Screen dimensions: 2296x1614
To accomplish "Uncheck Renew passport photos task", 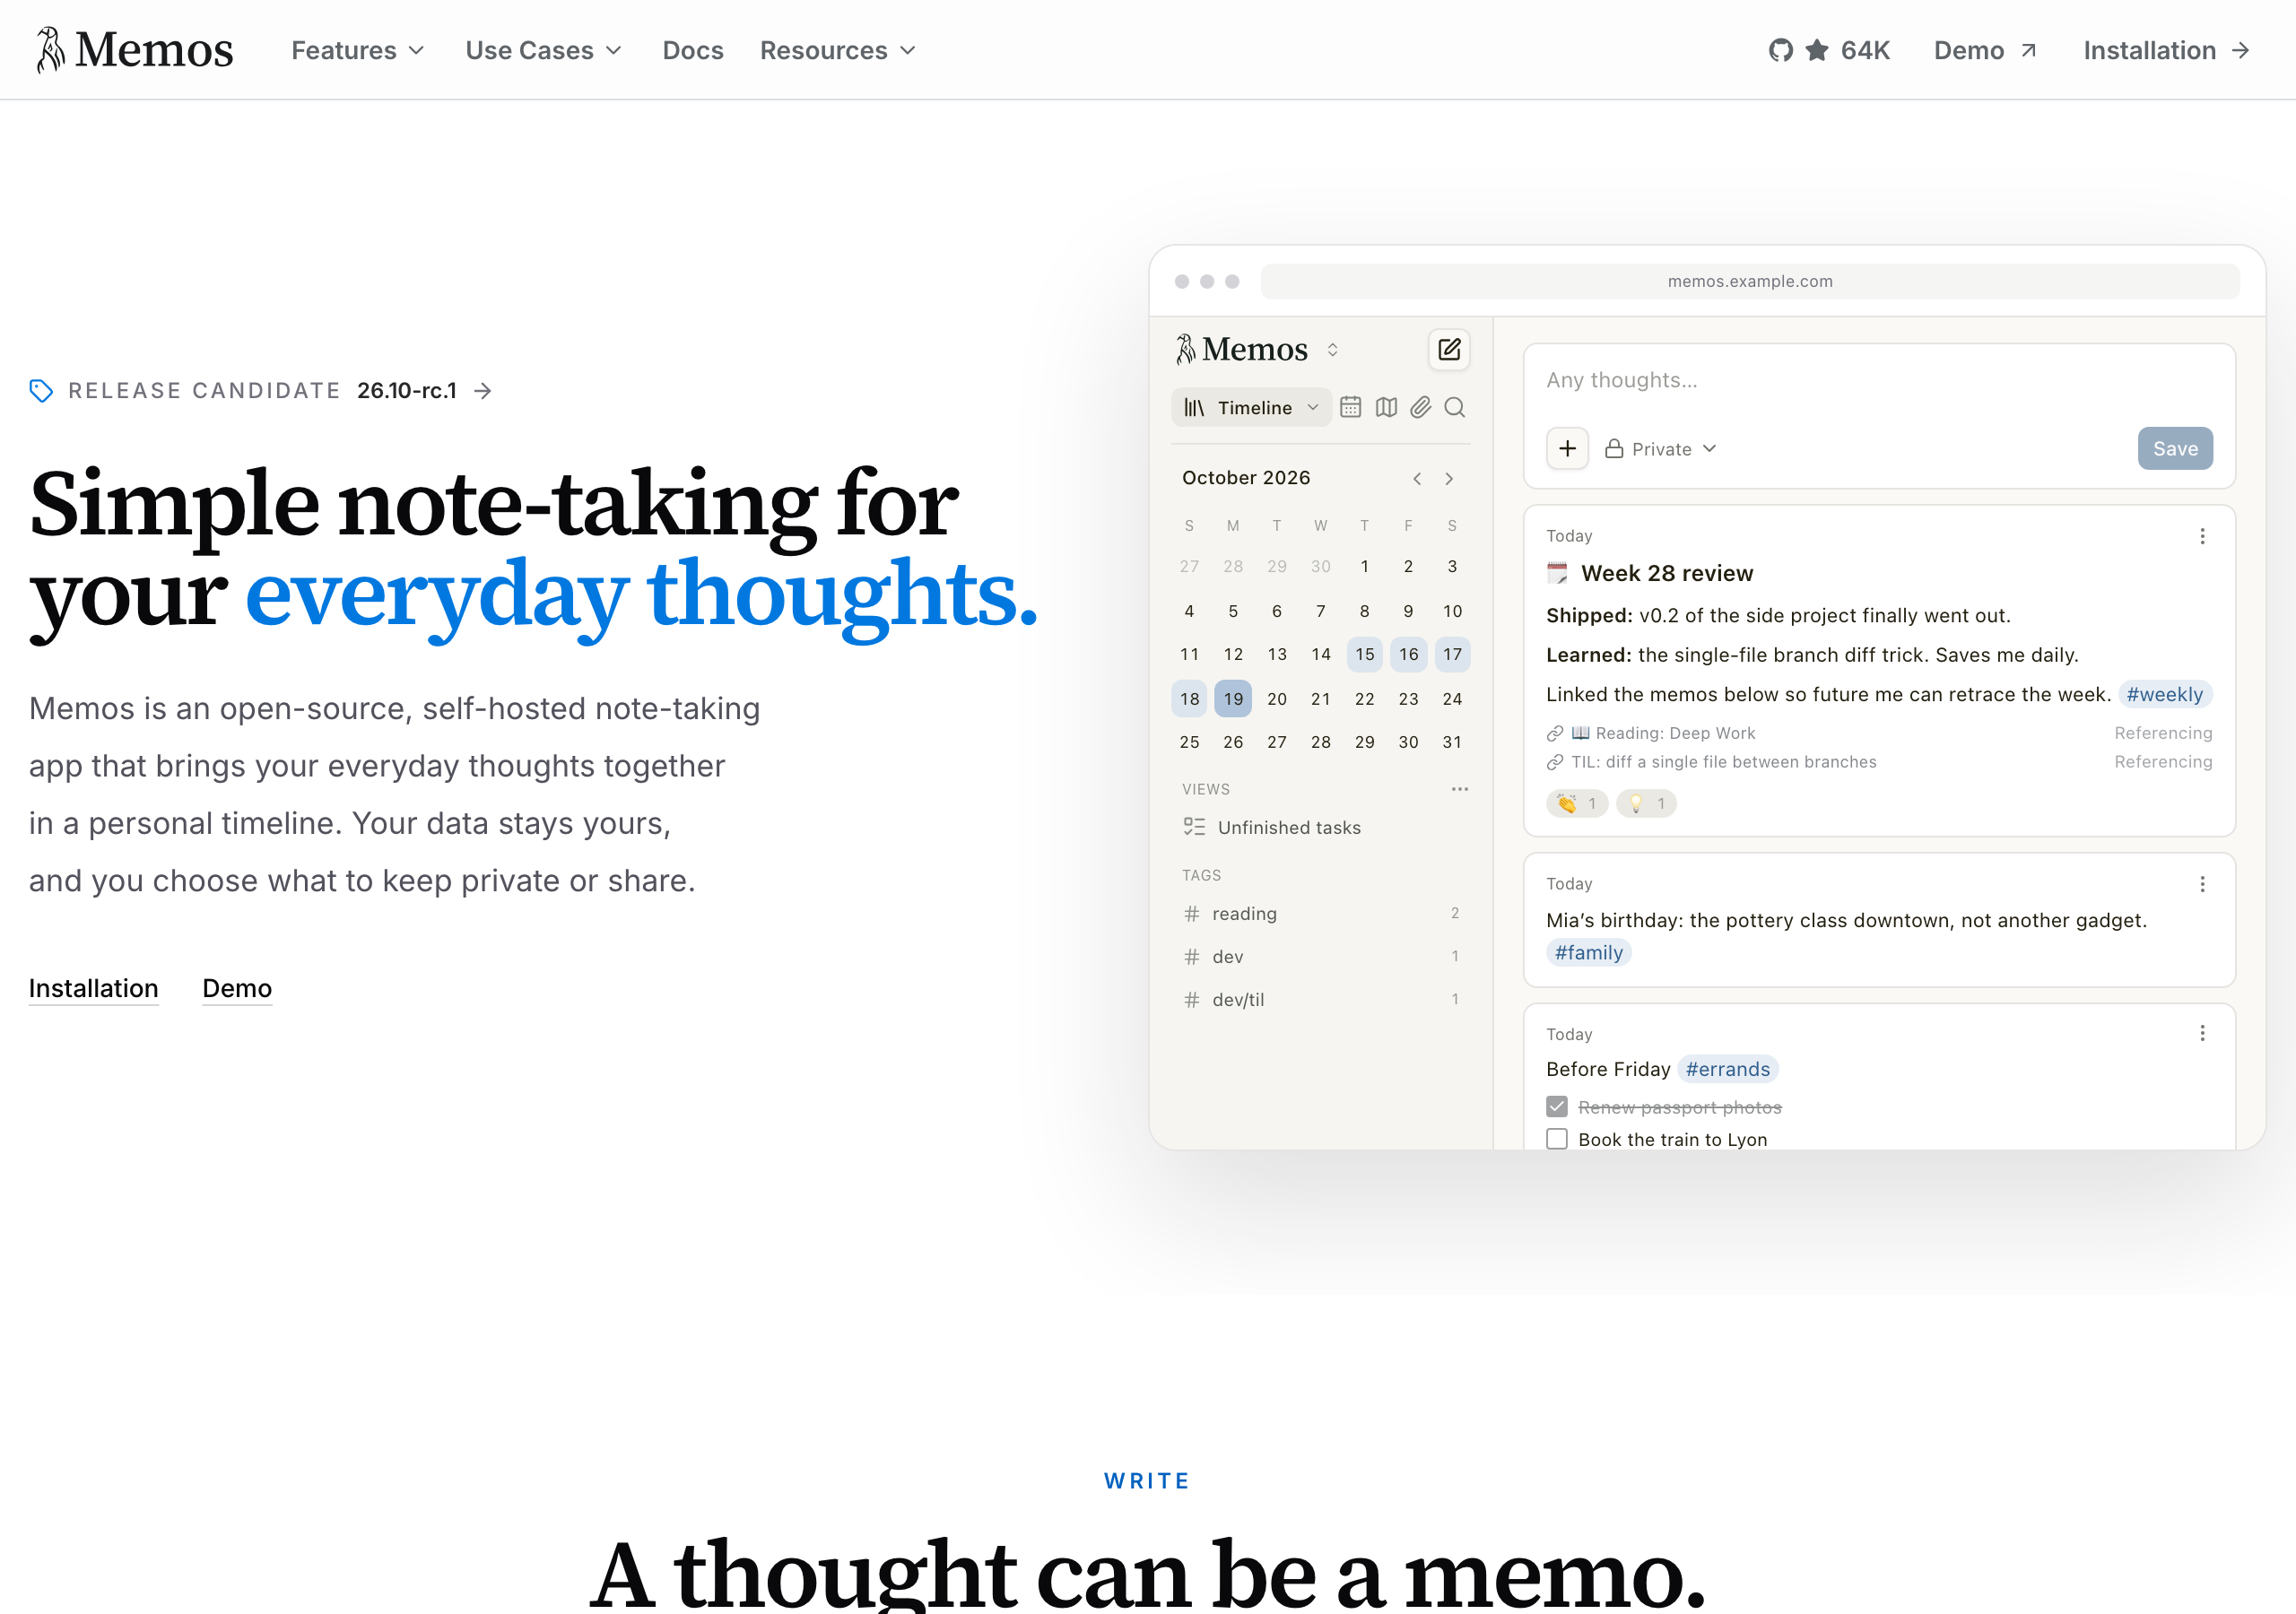I will pos(1557,1106).
